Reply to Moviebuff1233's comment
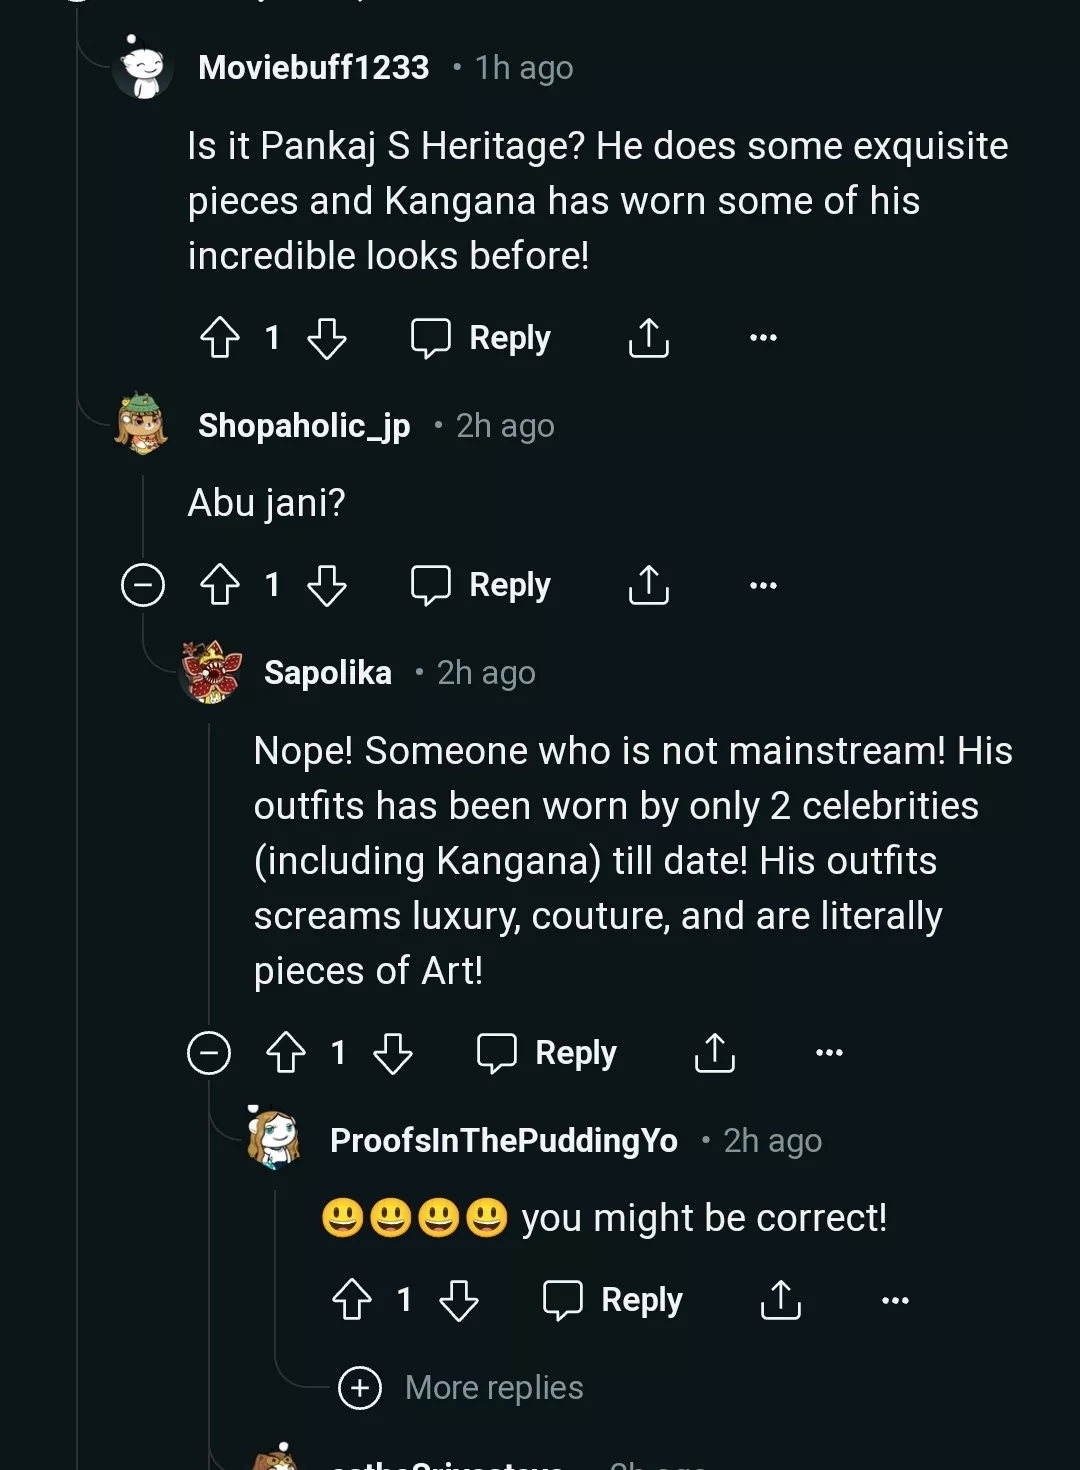1080x1470 pixels. tap(482, 338)
